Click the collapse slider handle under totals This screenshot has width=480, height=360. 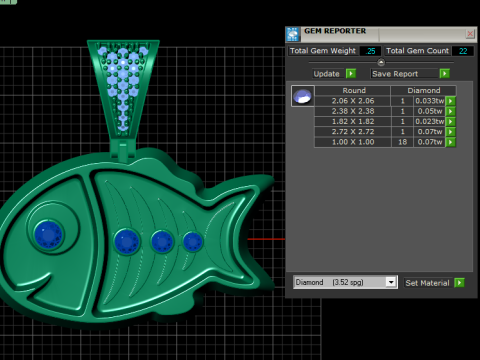coord(381,62)
